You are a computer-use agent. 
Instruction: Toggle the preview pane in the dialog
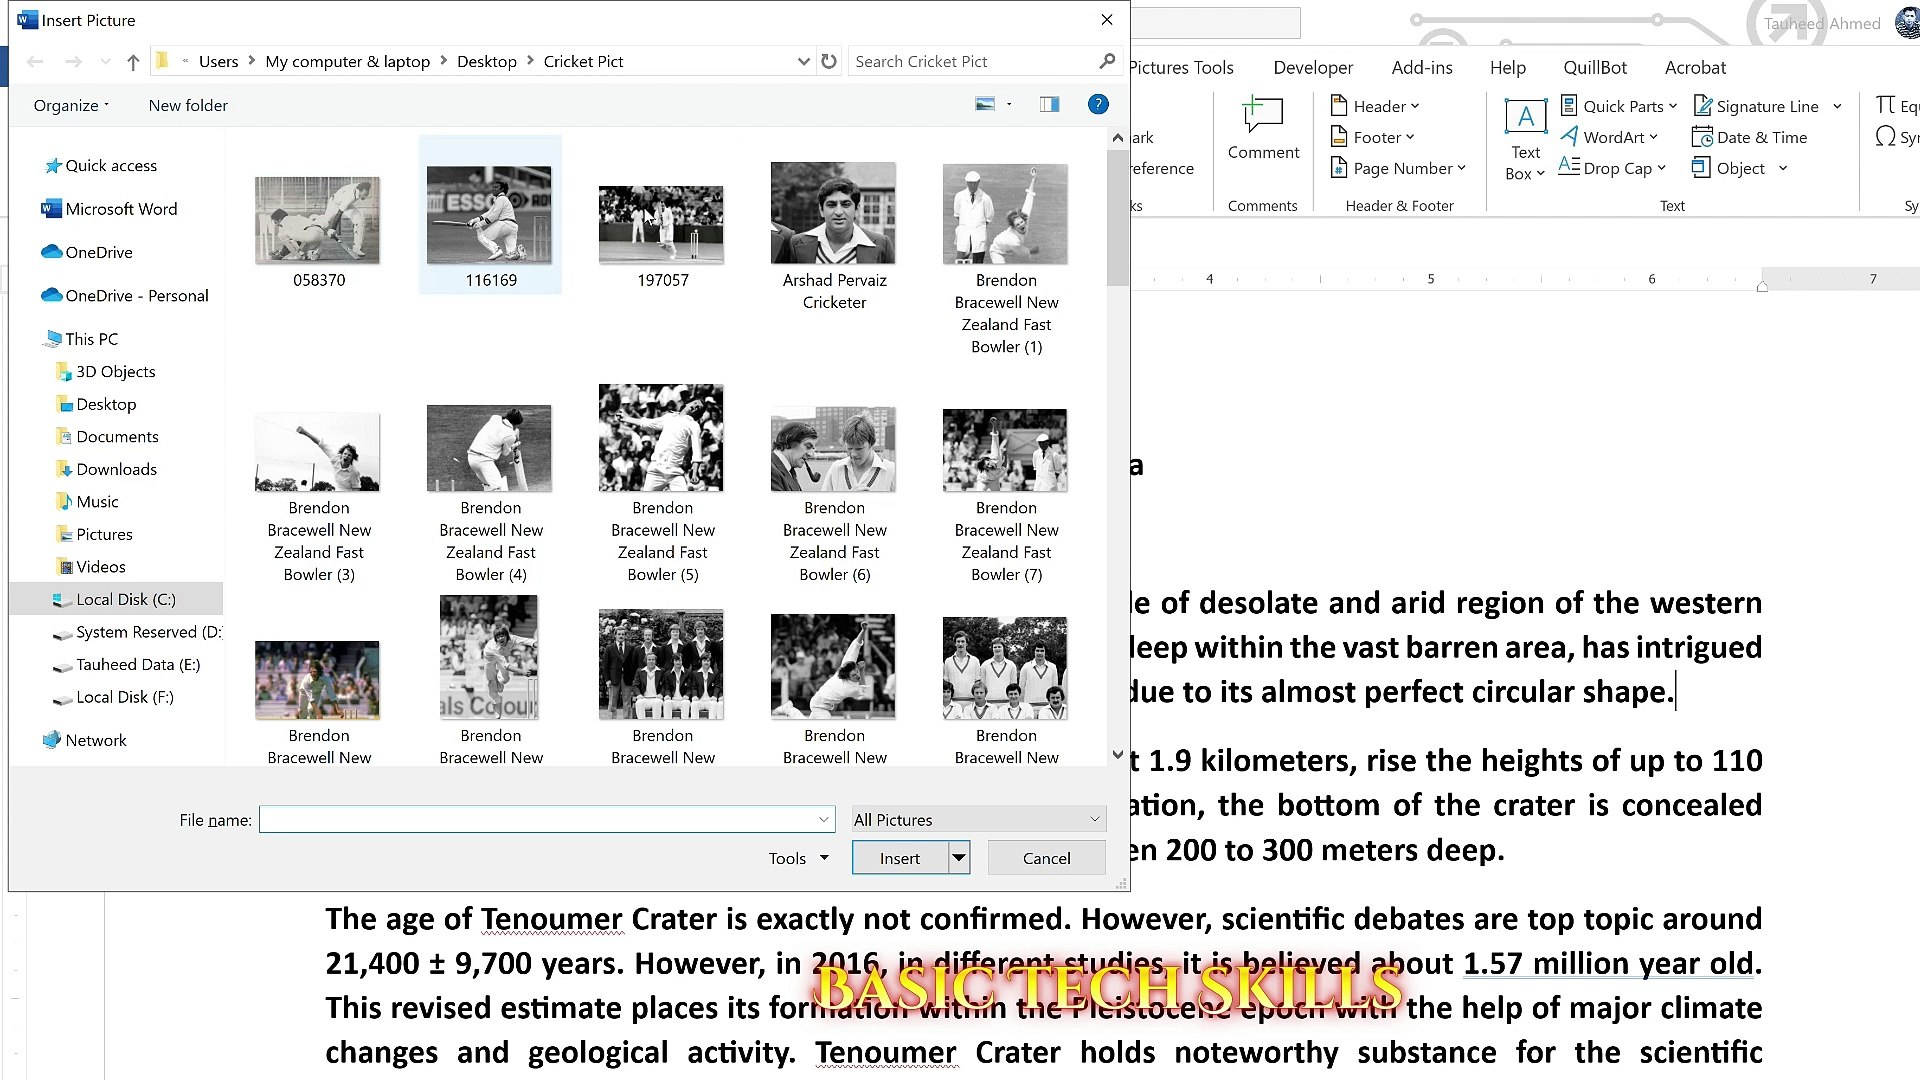click(x=1049, y=104)
